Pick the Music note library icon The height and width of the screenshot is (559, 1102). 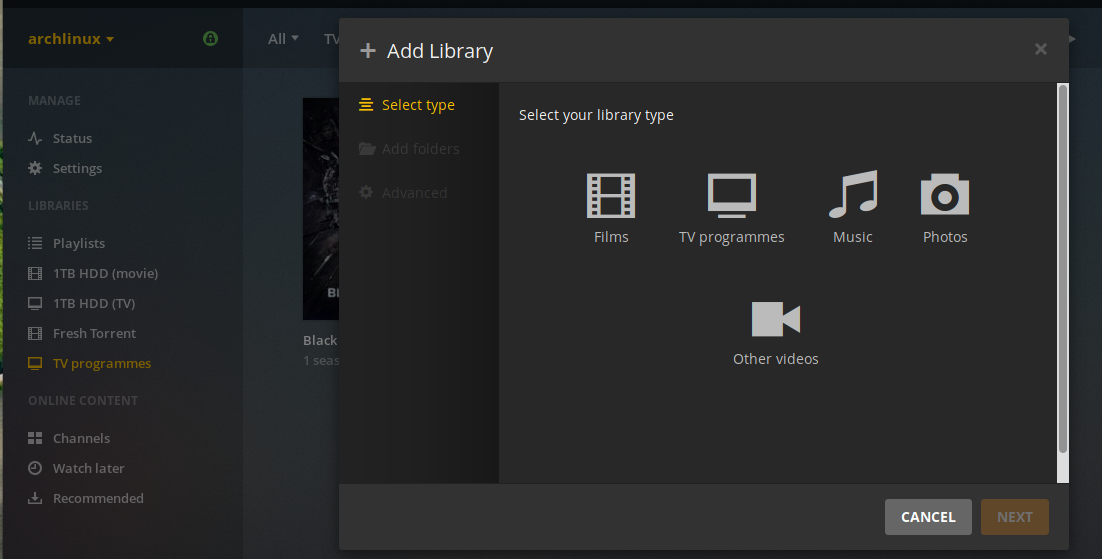tap(852, 195)
